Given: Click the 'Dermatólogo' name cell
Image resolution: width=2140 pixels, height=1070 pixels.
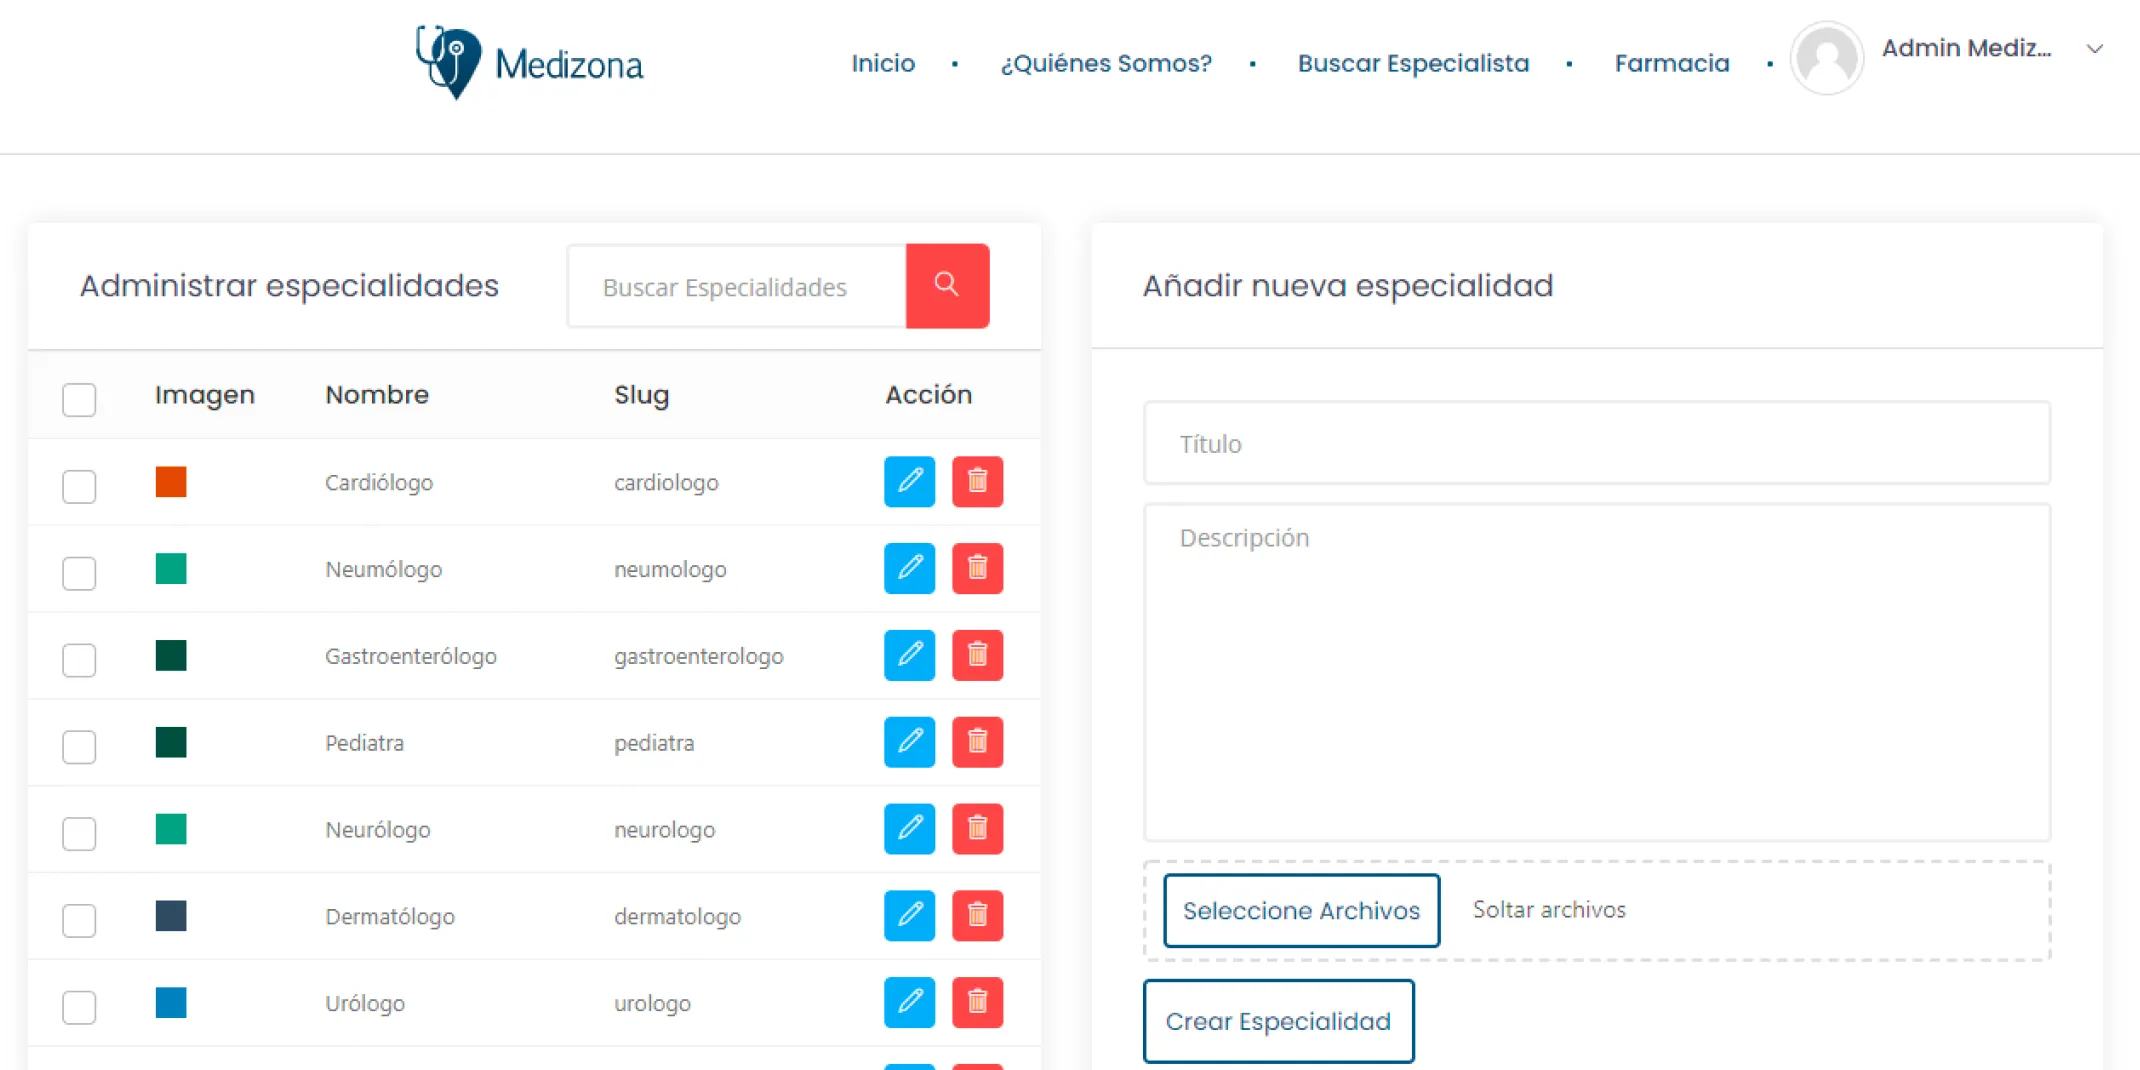Looking at the screenshot, I should 390,916.
